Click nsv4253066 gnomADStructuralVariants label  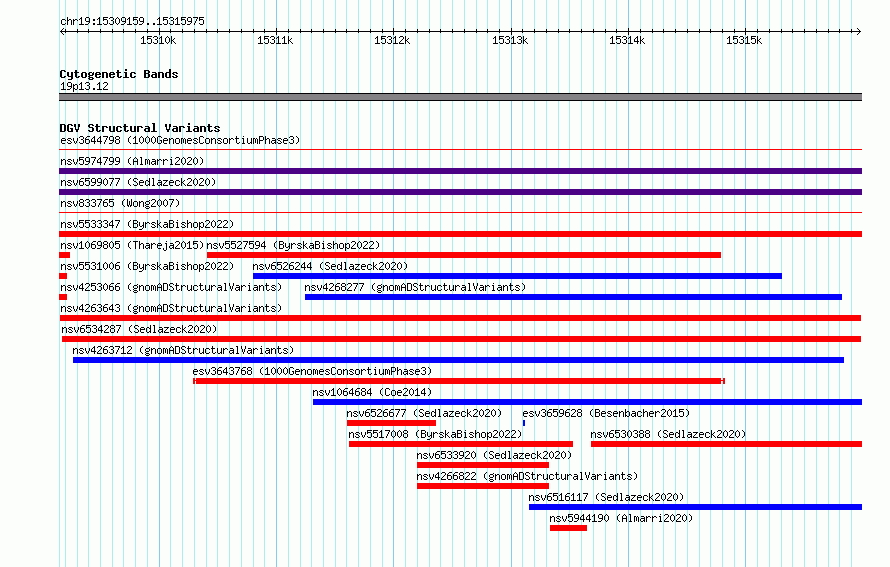tap(171, 287)
